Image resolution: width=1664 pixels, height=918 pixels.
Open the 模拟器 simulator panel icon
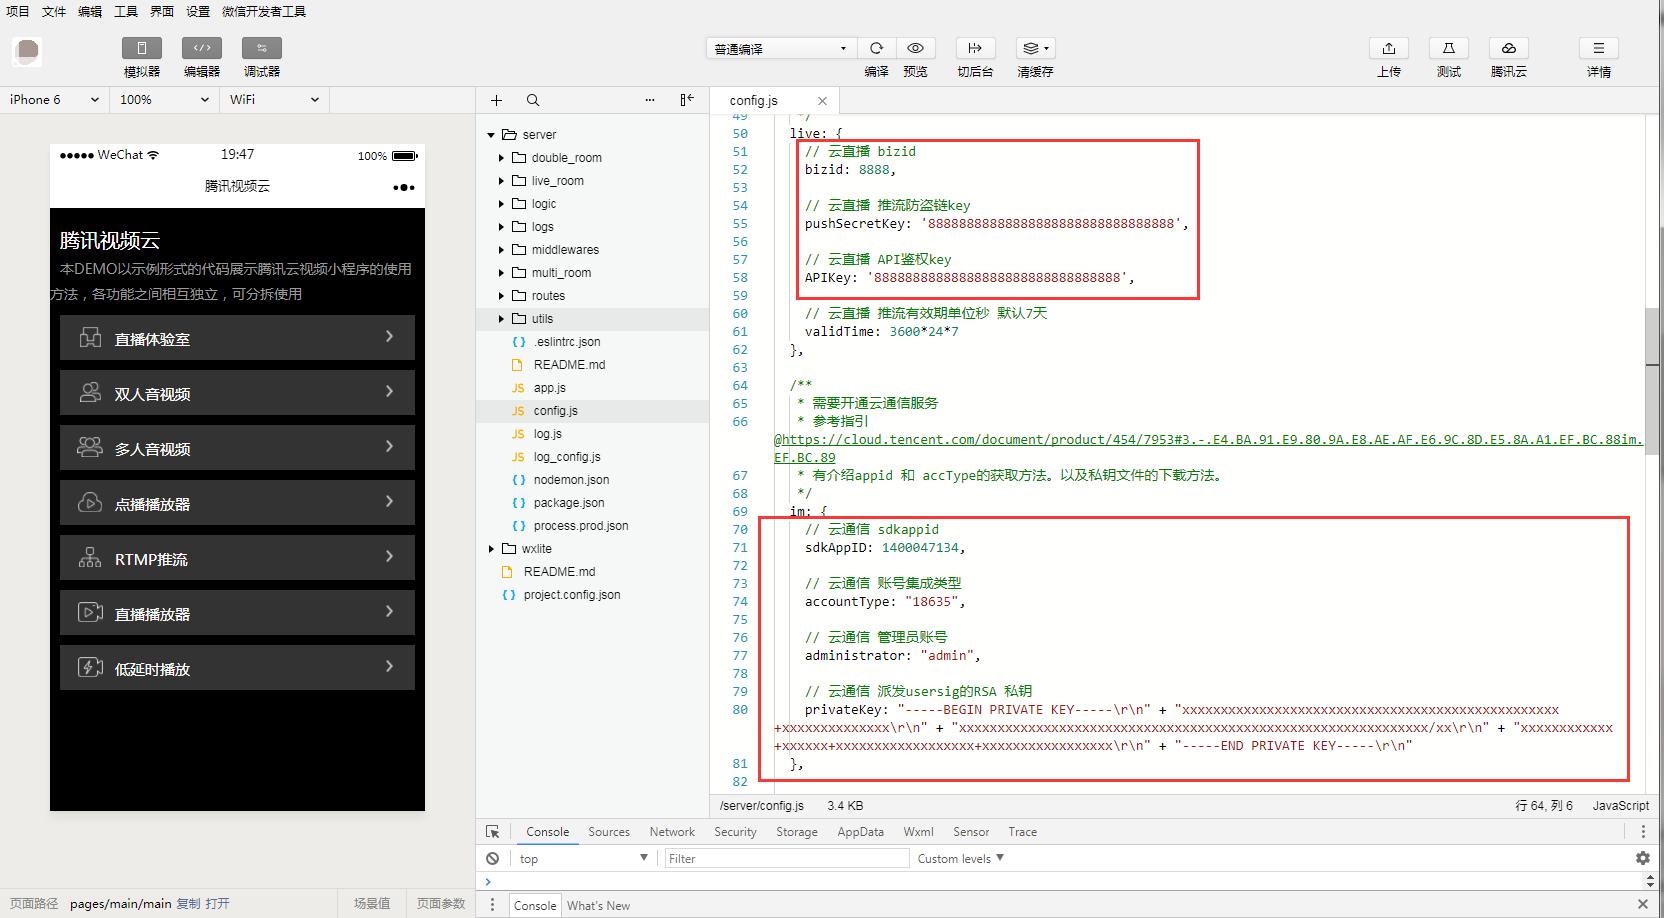tap(140, 48)
